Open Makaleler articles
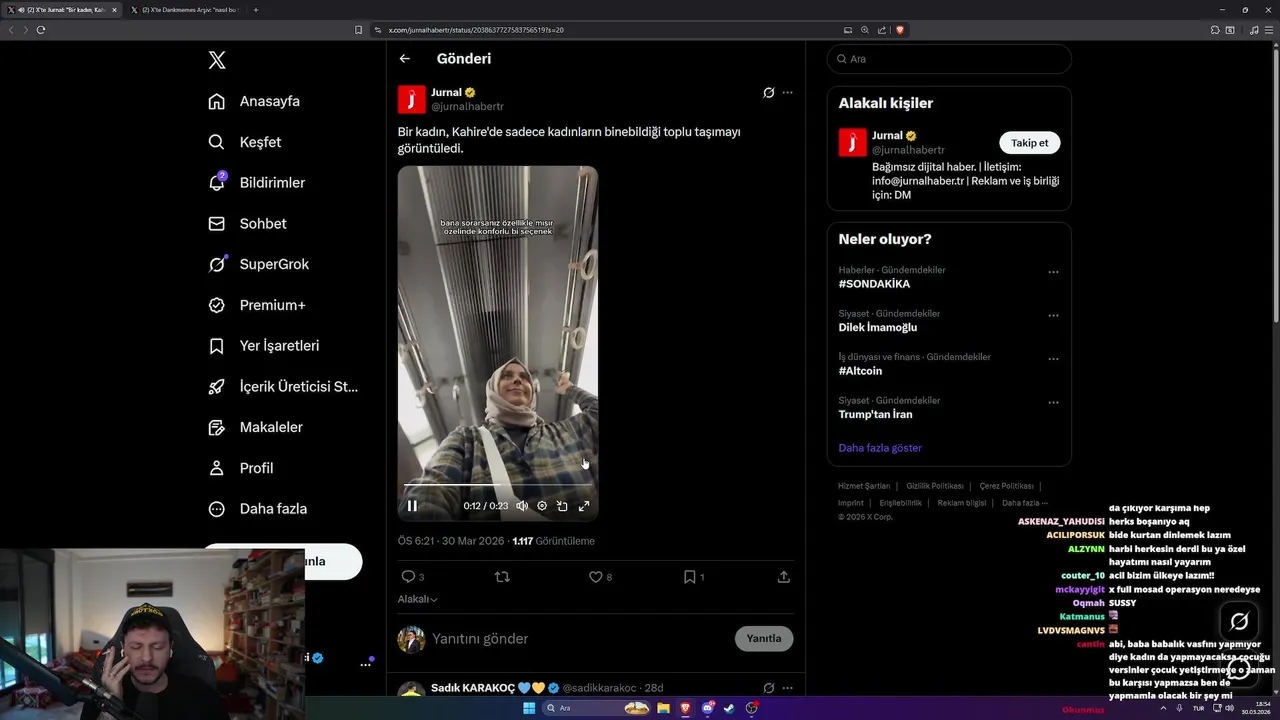This screenshot has height=720, width=1280. click(x=255, y=427)
